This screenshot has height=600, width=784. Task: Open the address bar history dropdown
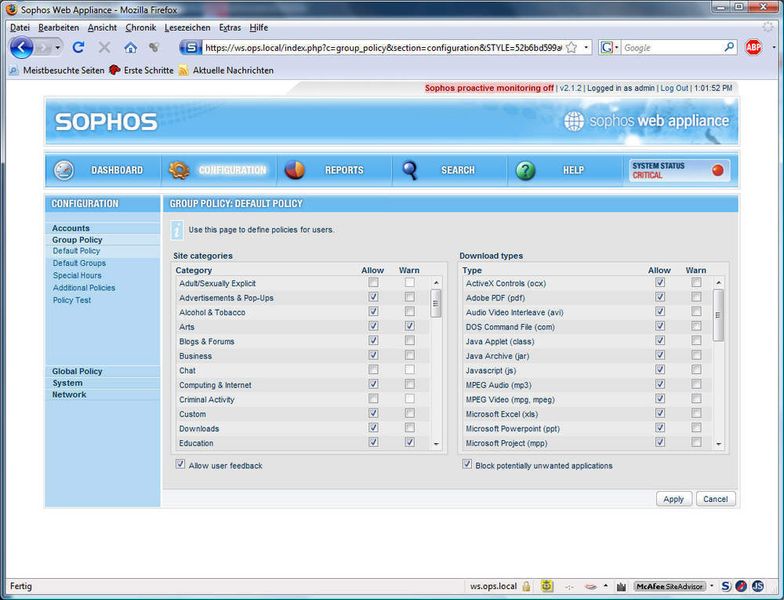tap(586, 48)
